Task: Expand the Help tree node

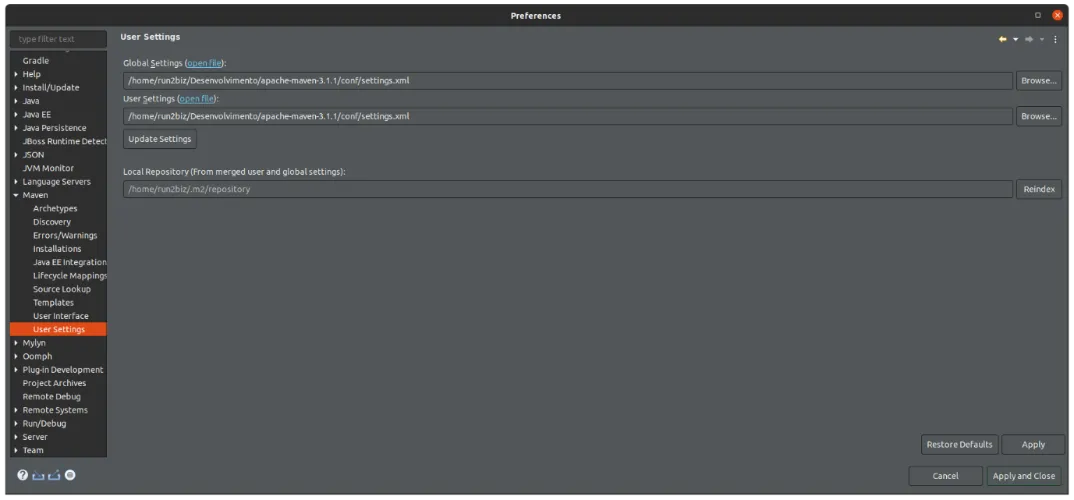Action: (16, 74)
